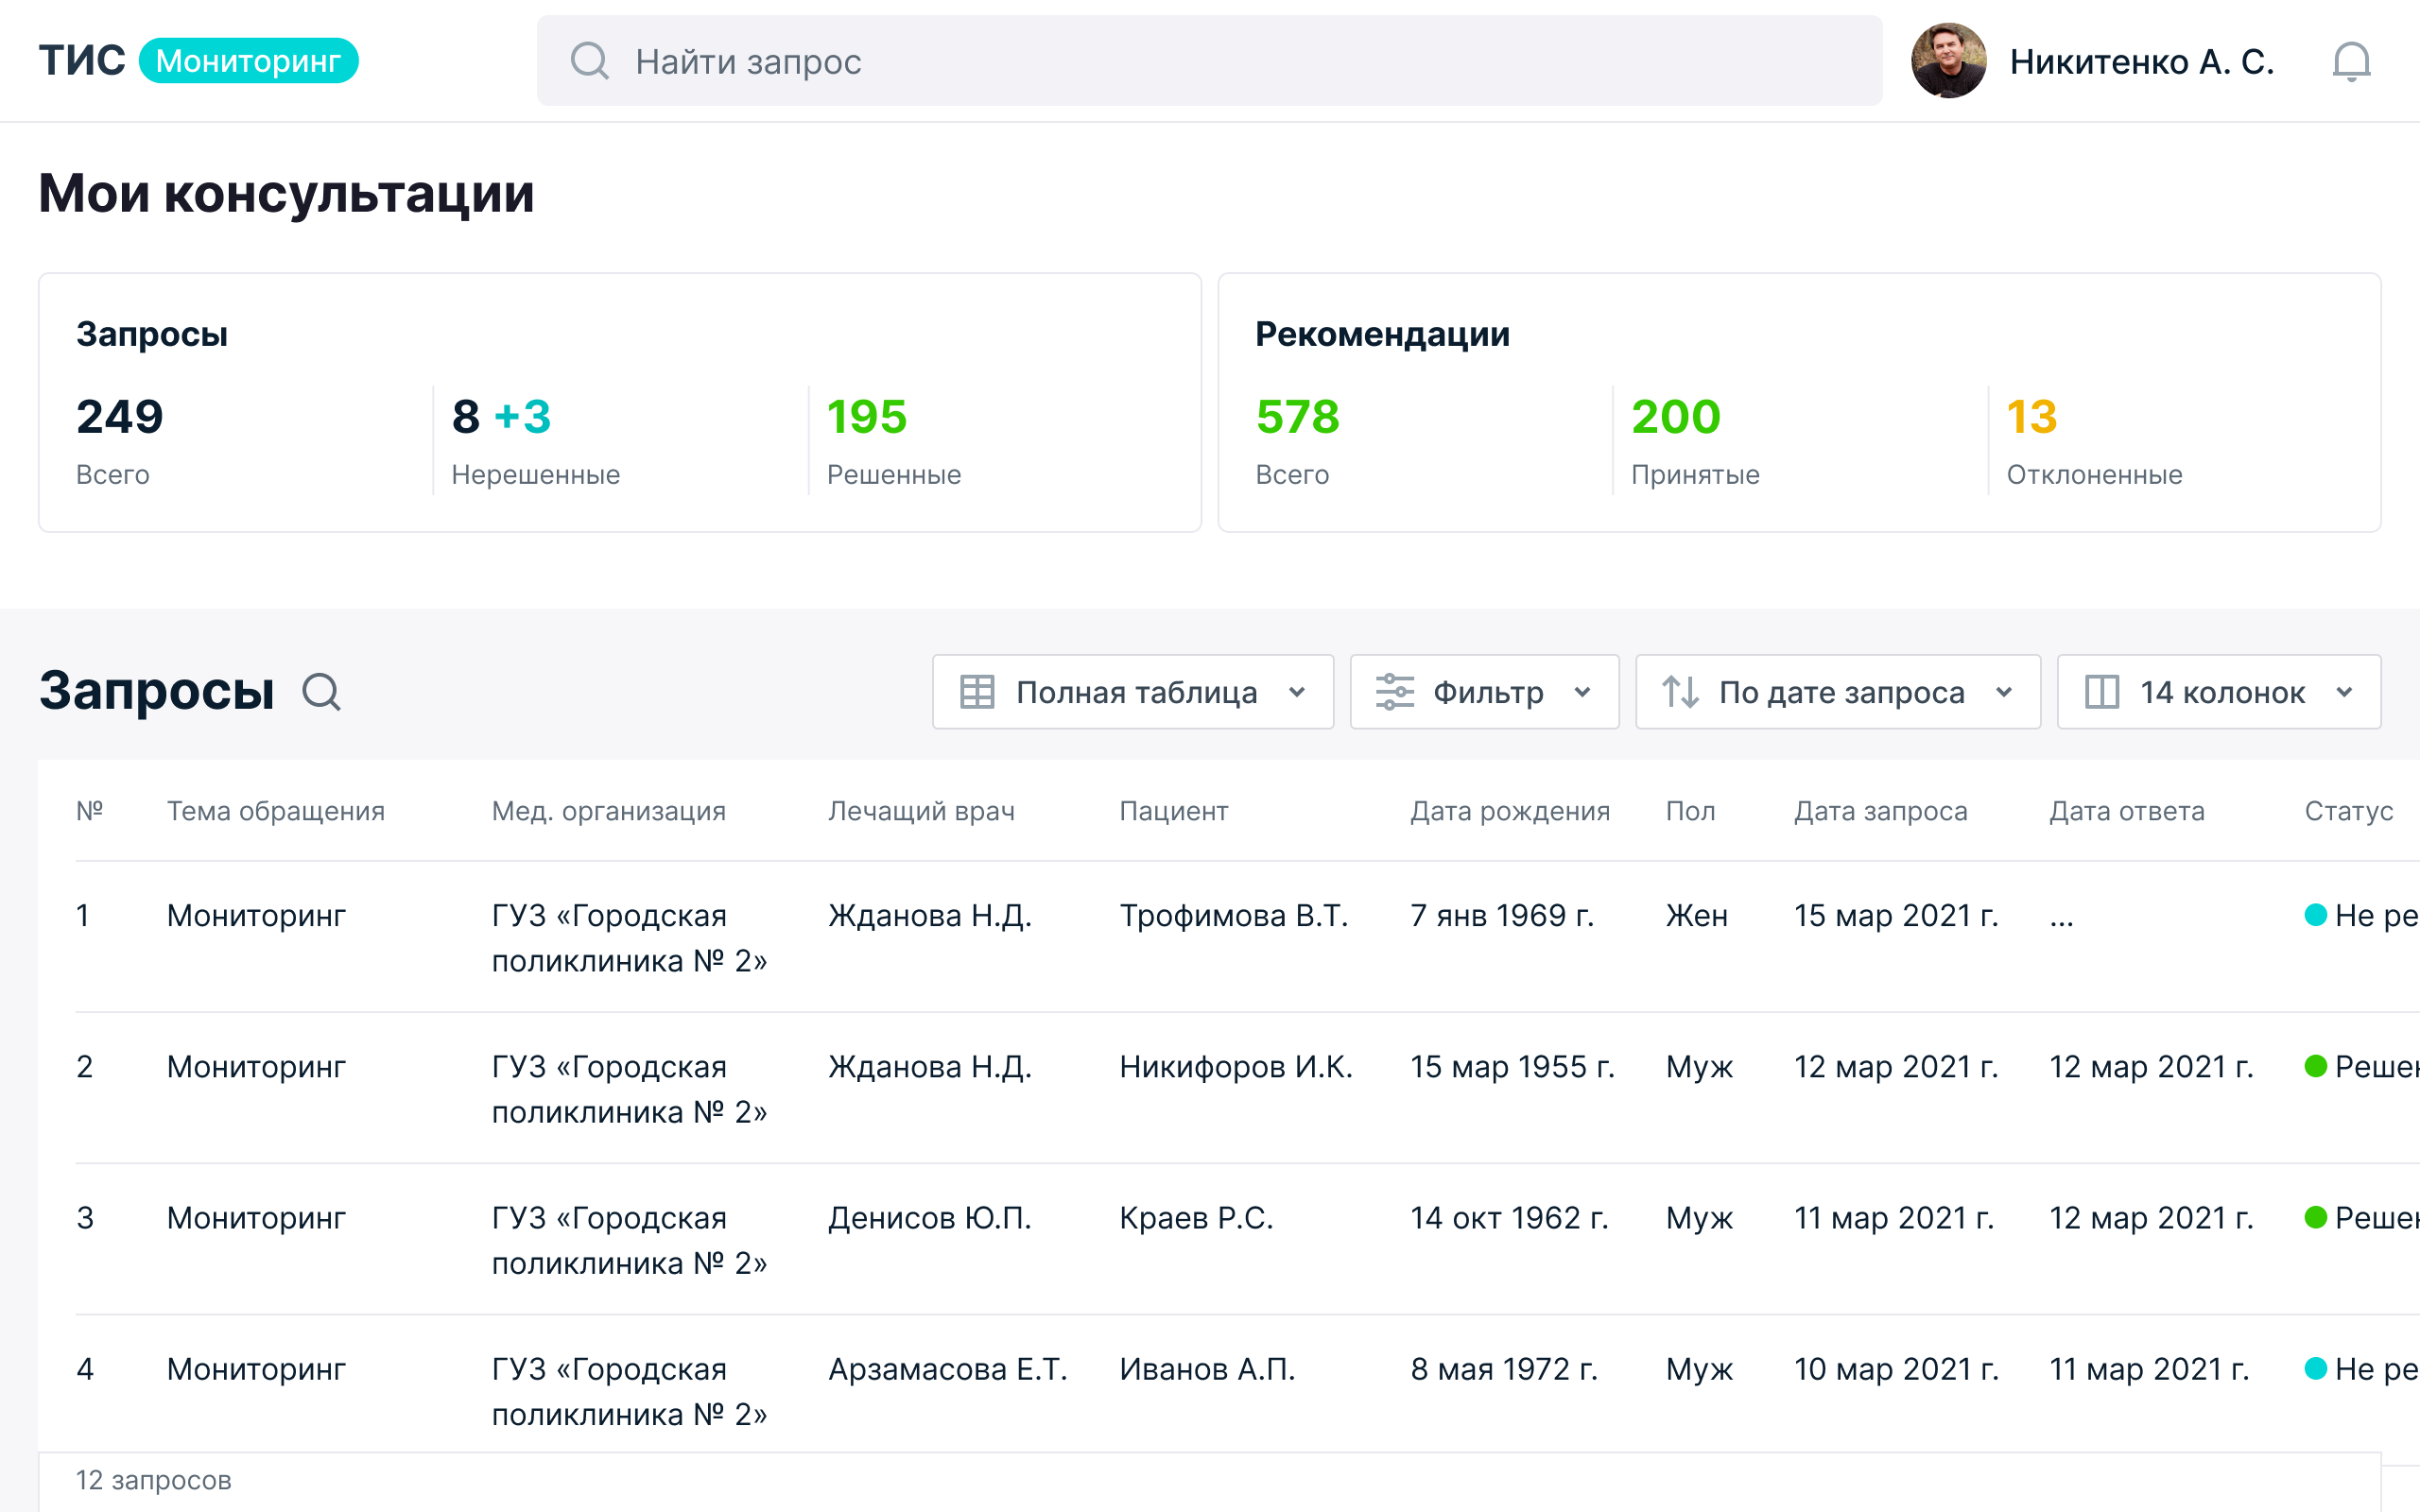Click the table grid icon in Полная таблица
This screenshot has height=1512, width=2420.
click(x=976, y=692)
